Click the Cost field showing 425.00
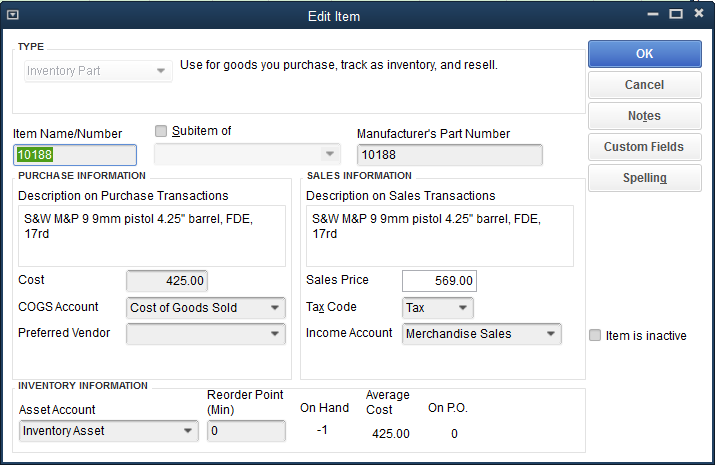Viewport: 715px width, 465px height. point(167,281)
